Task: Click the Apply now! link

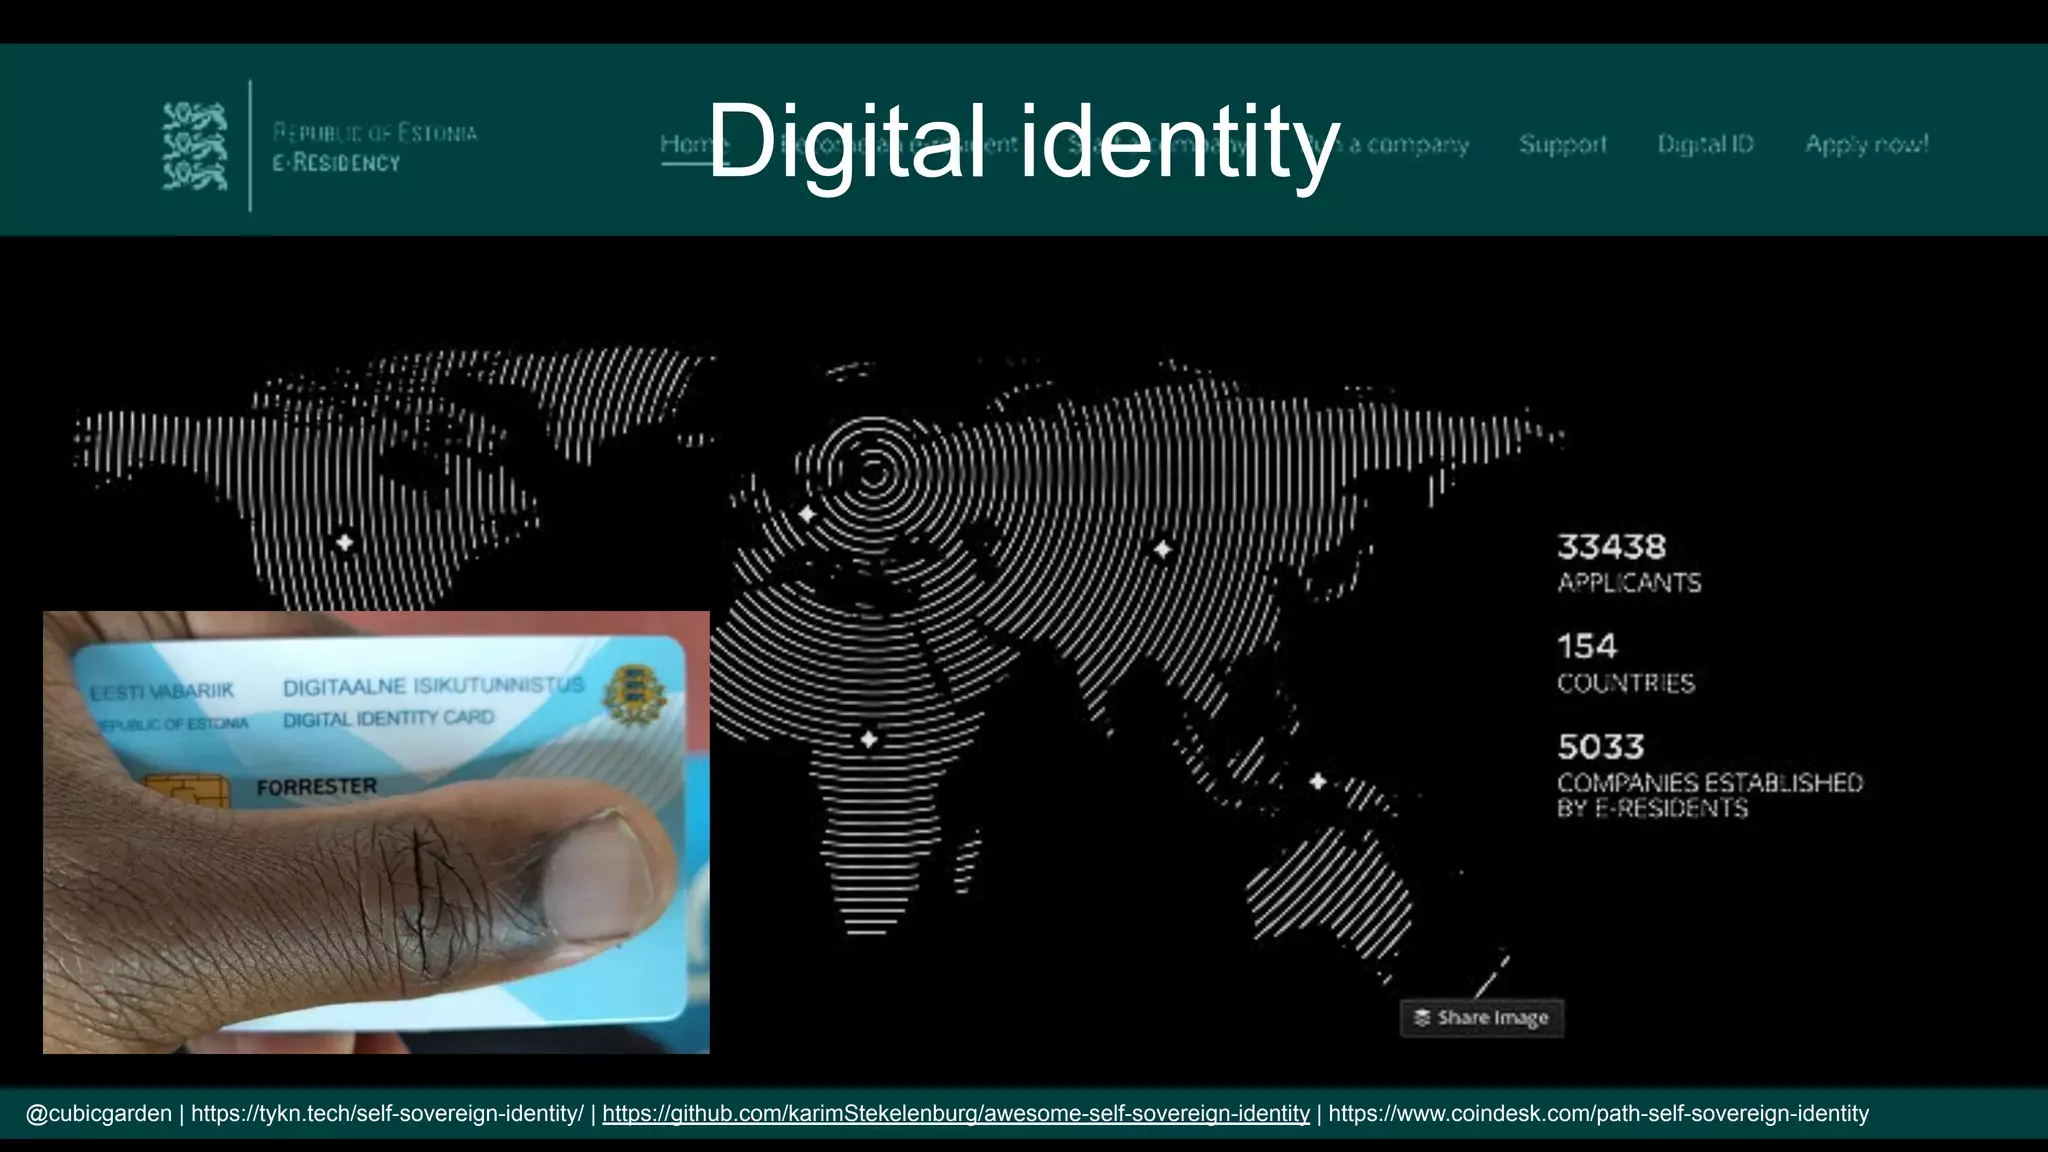Action: pos(1867,144)
